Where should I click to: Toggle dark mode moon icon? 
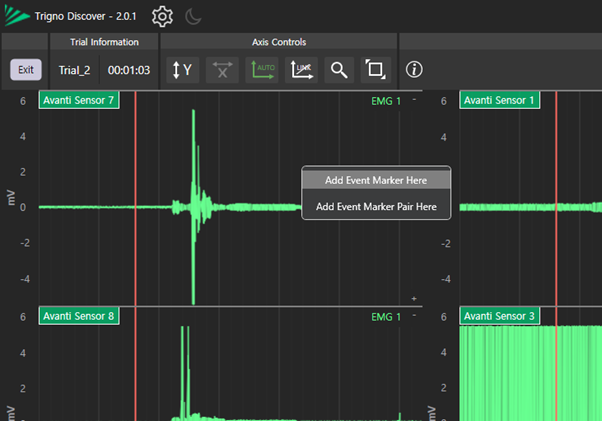193,17
